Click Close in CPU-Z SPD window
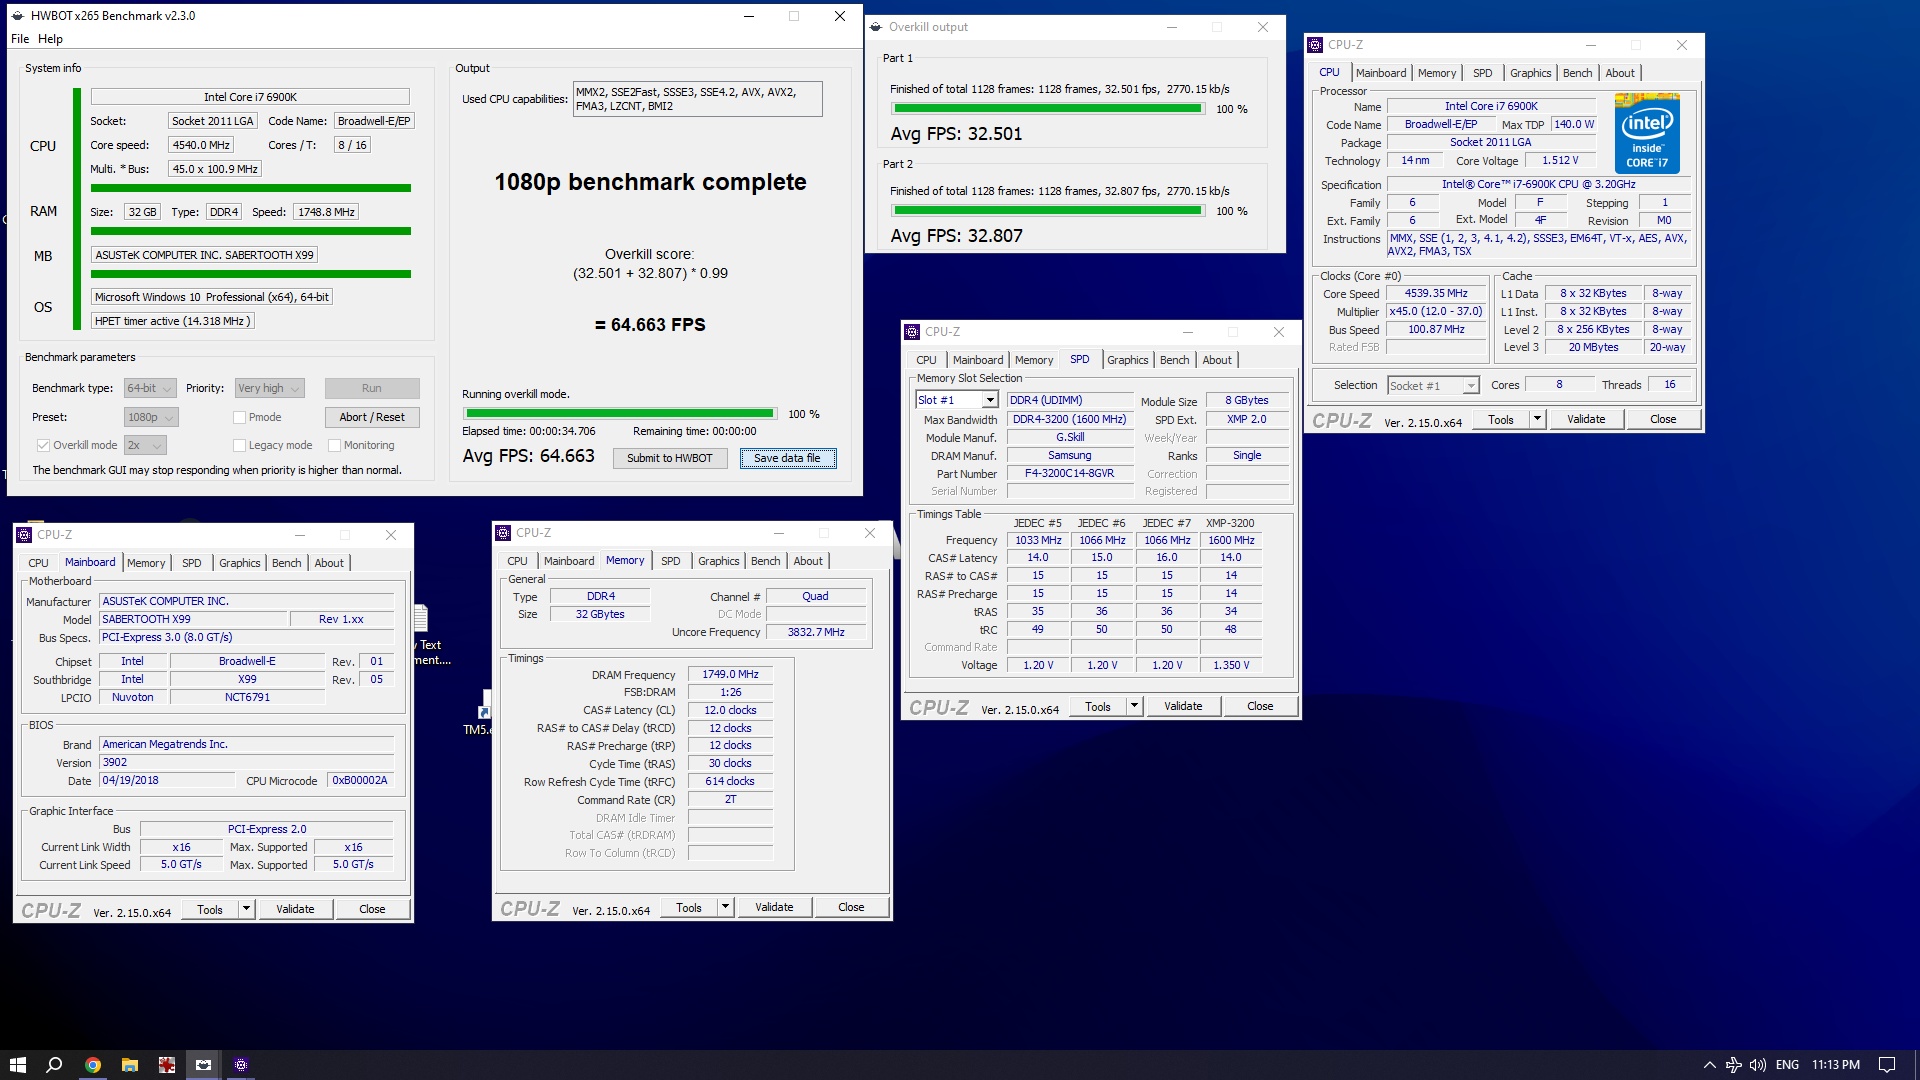The image size is (1920, 1080). pyautogui.click(x=1260, y=706)
